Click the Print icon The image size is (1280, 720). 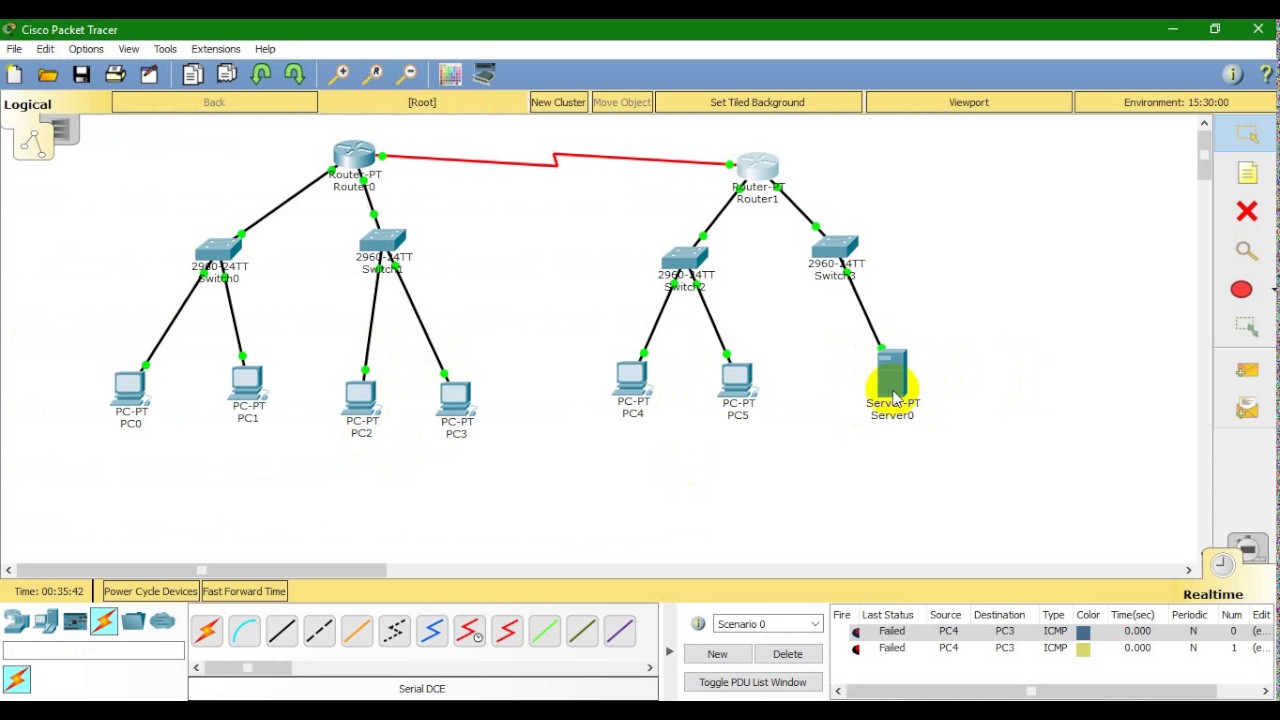click(x=115, y=74)
